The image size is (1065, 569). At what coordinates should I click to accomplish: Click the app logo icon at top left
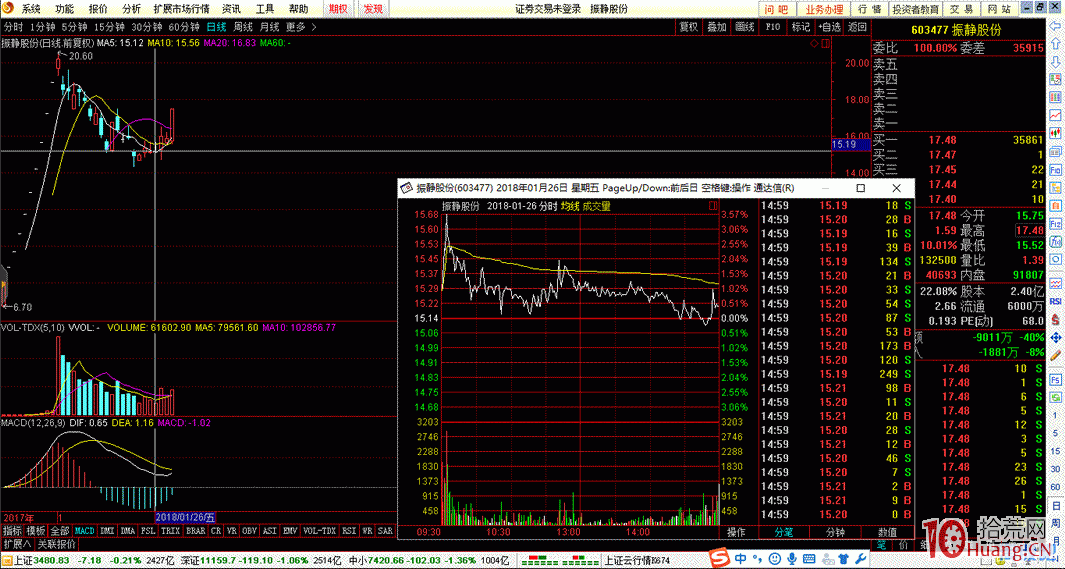coord(8,8)
